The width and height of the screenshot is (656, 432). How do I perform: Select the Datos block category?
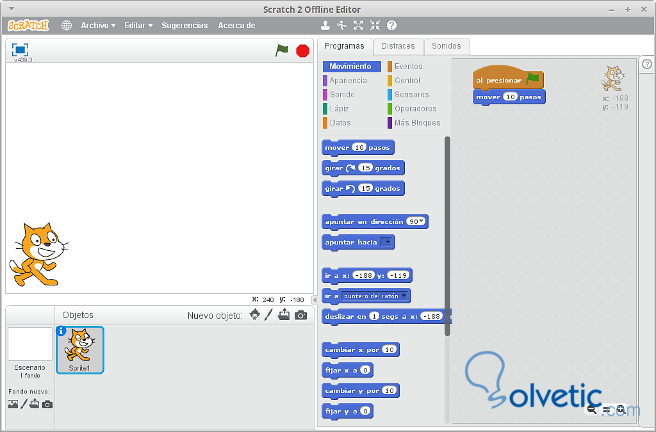tap(337, 123)
